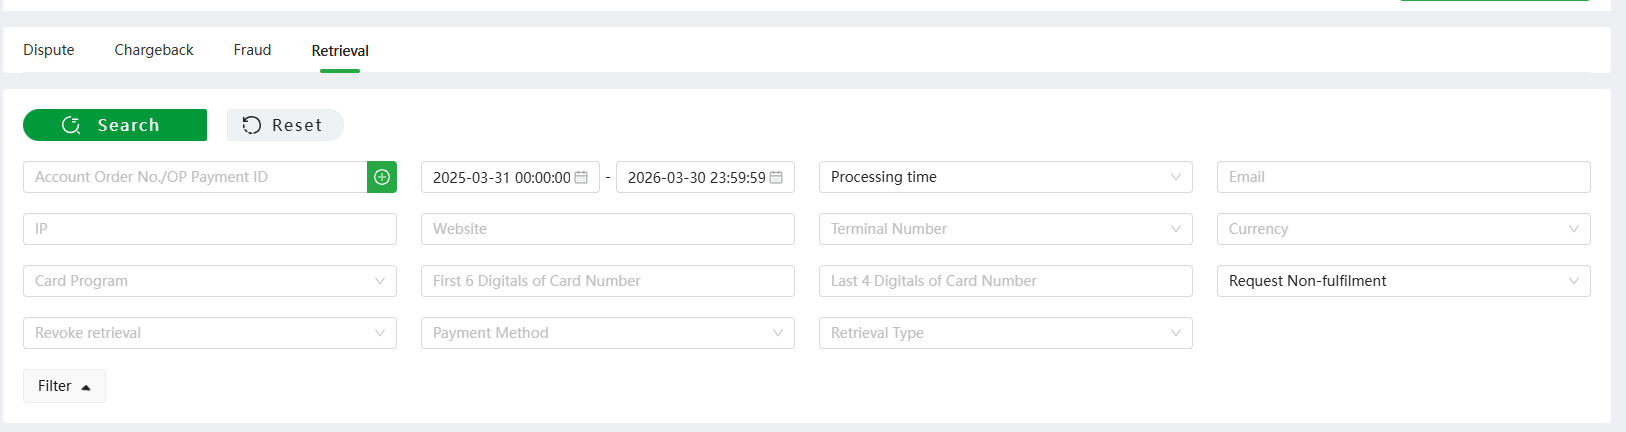Open the Request Non-fulfilment dropdown
The image size is (1626, 432).
1403,281
